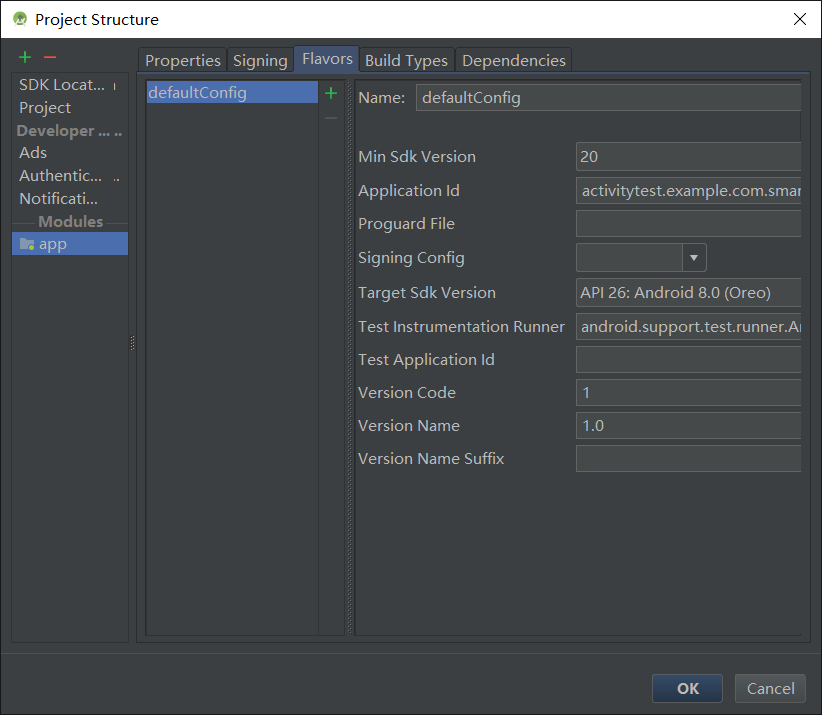This screenshot has height=715, width=822.
Task: Click the green add flavor plus icon
Action: (331, 93)
